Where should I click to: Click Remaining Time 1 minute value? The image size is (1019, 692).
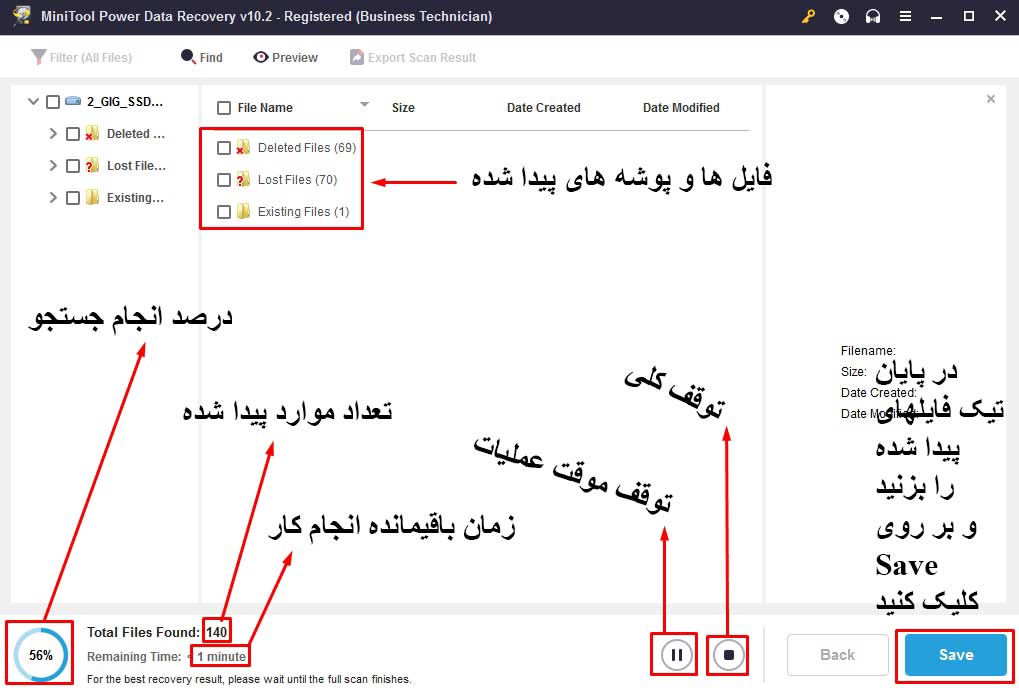click(222, 656)
